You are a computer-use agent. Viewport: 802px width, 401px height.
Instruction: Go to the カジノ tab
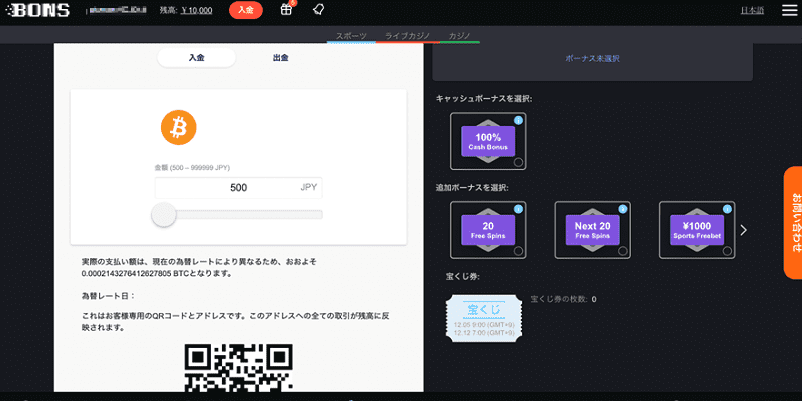click(459, 36)
